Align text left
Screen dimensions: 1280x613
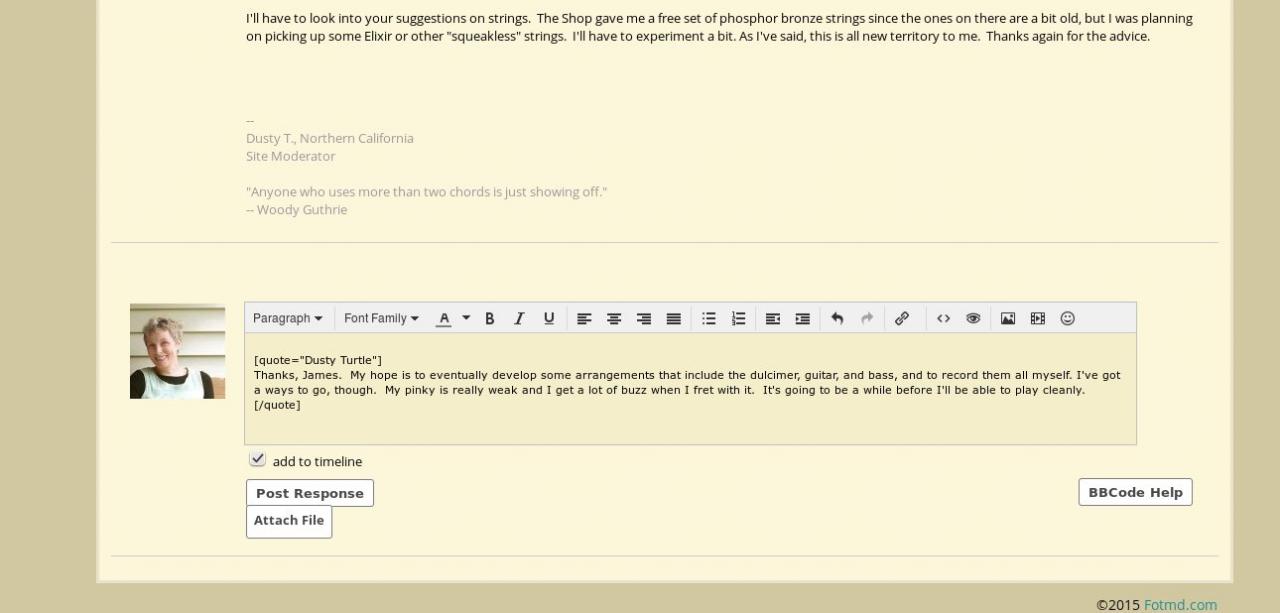584,318
